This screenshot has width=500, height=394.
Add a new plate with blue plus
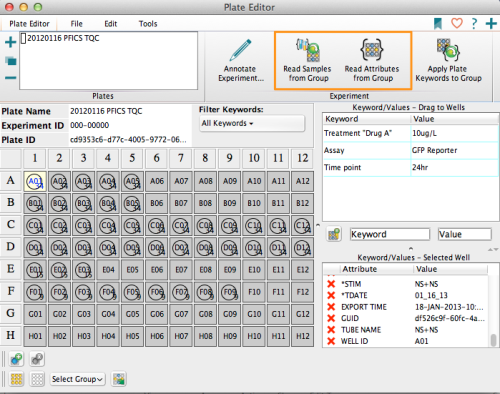click(11, 42)
